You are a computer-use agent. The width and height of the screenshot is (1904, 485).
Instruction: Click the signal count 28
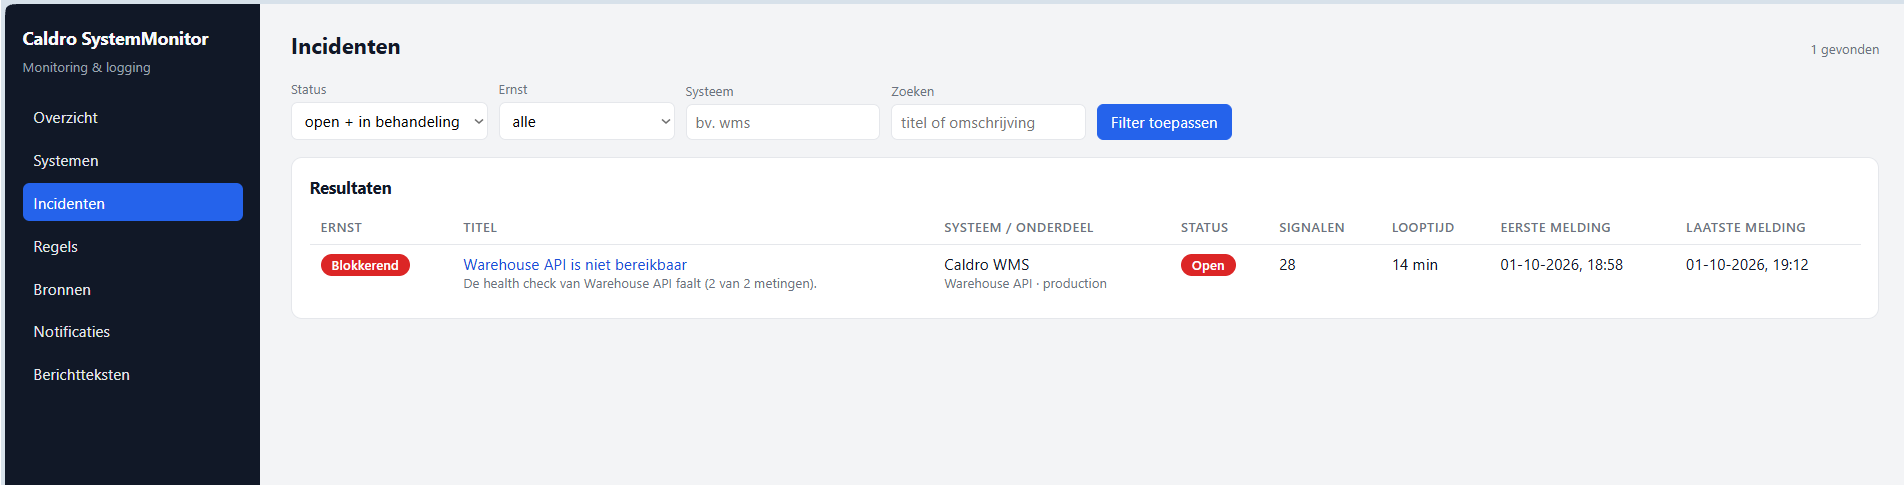[1287, 265]
